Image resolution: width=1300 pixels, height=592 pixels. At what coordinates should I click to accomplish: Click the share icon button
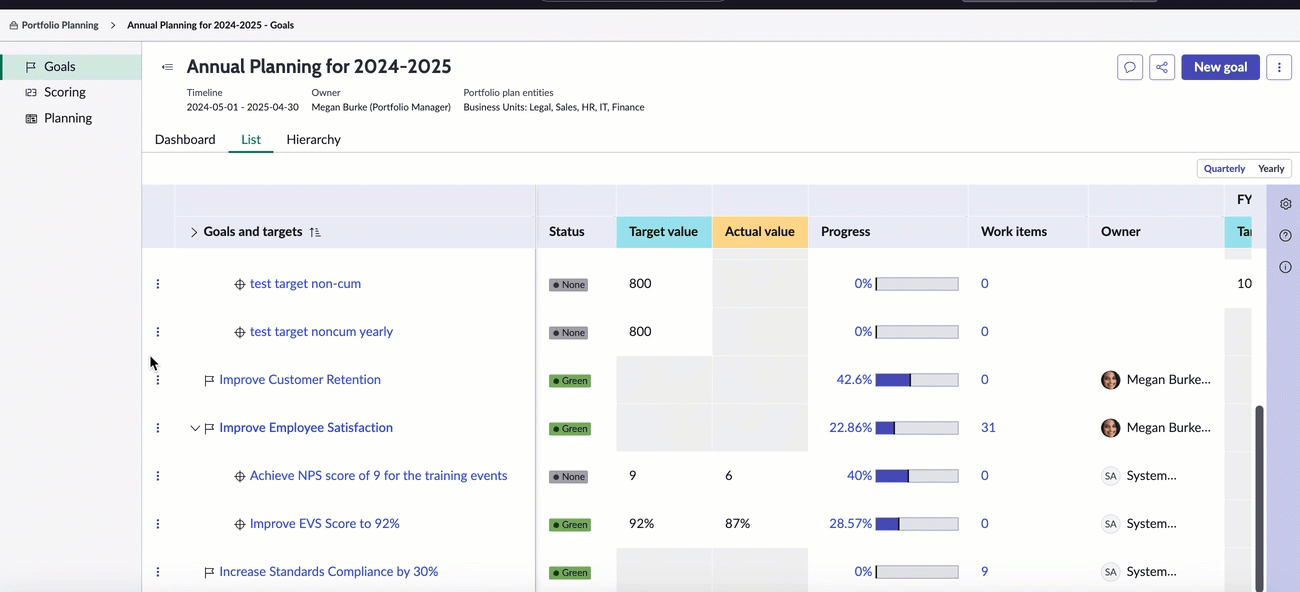tap(1162, 67)
